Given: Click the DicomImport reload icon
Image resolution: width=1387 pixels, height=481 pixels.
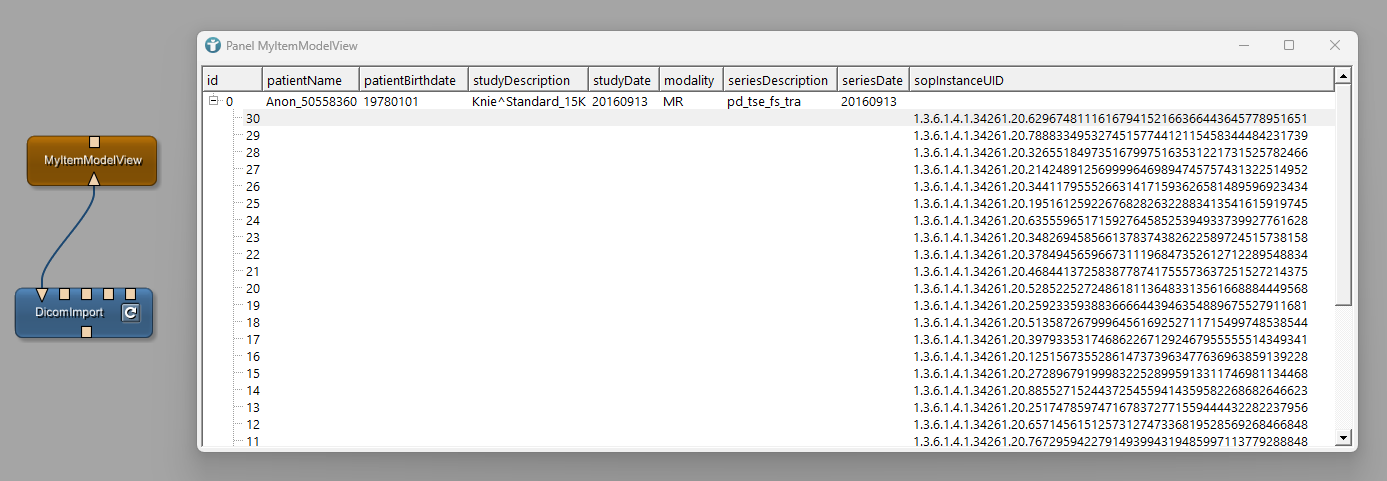Looking at the screenshot, I should click(x=130, y=313).
